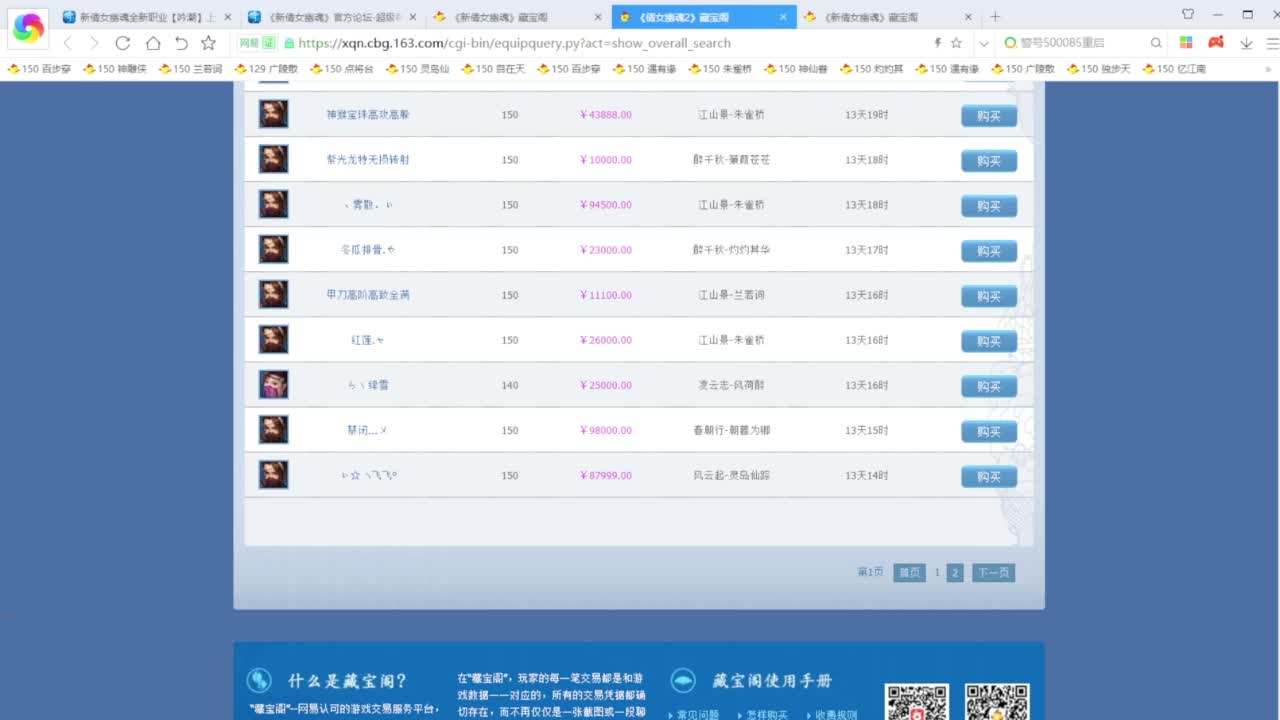The width and height of the screenshot is (1280, 720).
Task: Click 购买 for the 红莲 item
Action: [x=988, y=340]
